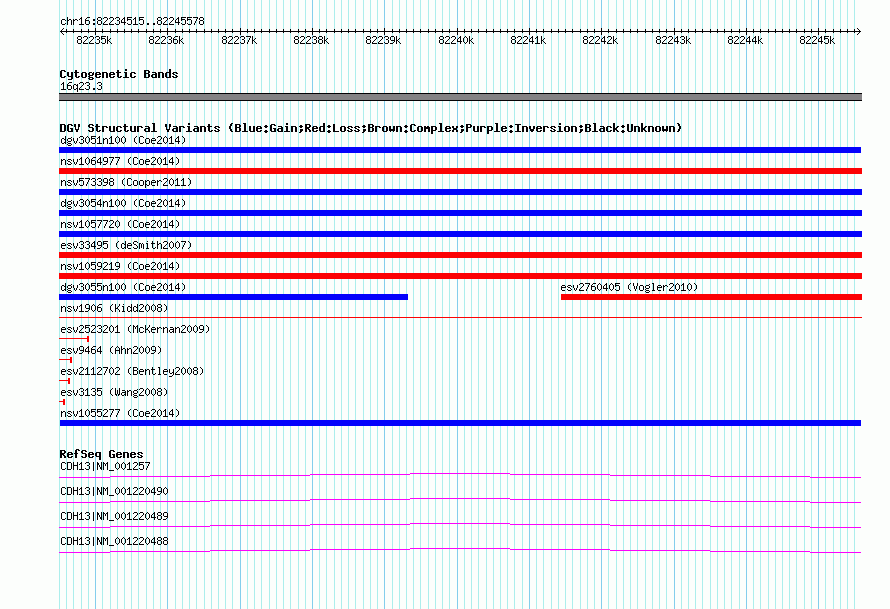Click the esv3135 (Wang2008) label
The image size is (890, 609).
pyautogui.click(x=114, y=392)
